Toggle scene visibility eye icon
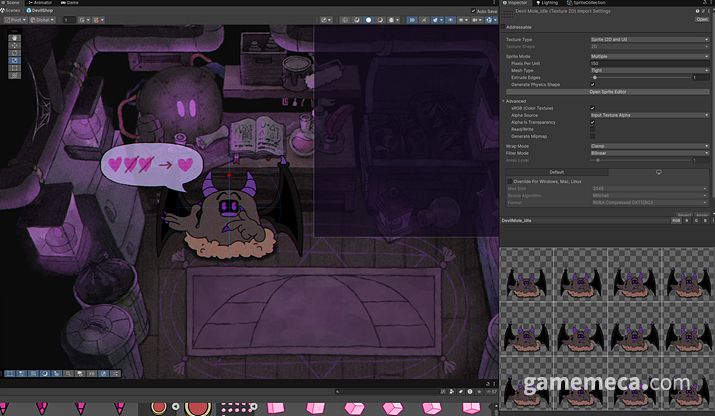The image size is (715, 416). coord(450,20)
